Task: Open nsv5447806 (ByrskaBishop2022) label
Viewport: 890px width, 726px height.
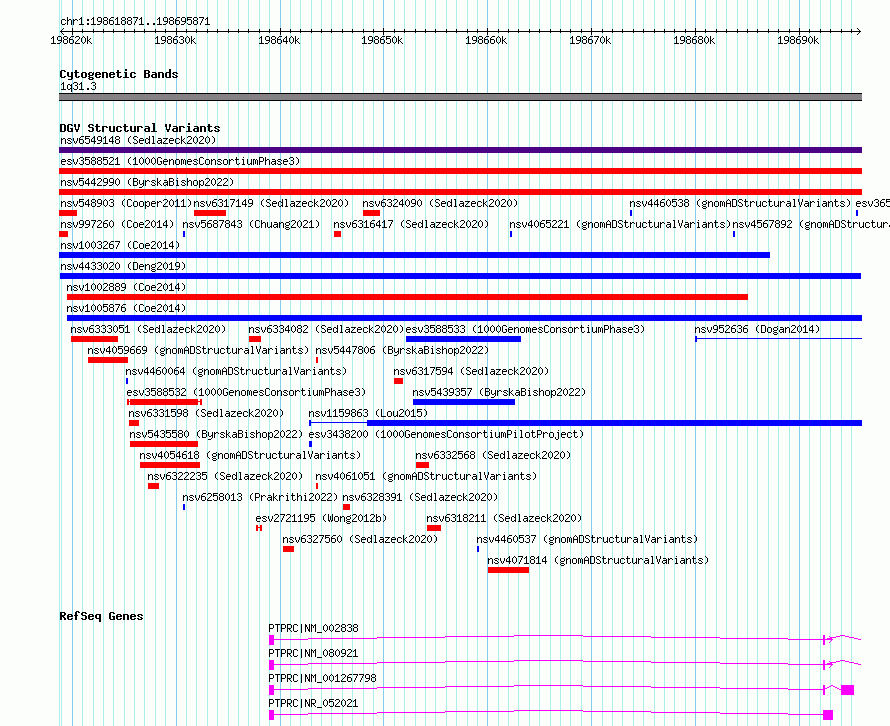Action: (x=402, y=350)
